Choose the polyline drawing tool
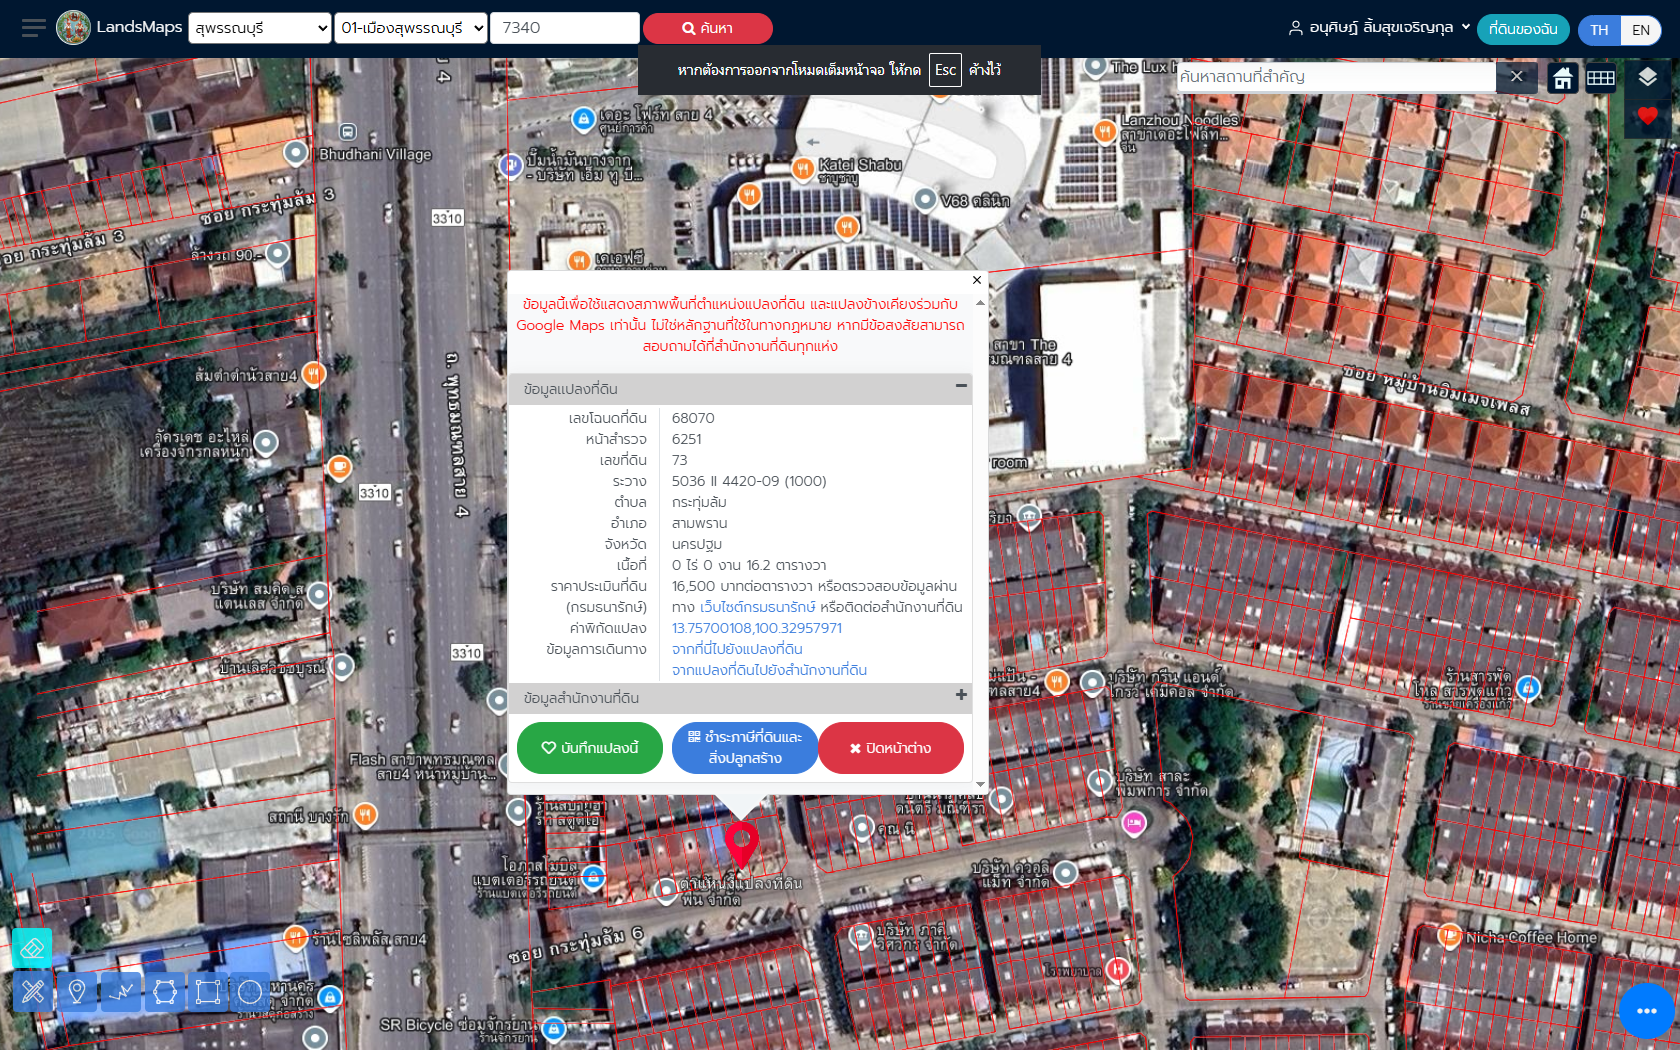Viewport: 1680px width, 1050px height. click(x=121, y=992)
